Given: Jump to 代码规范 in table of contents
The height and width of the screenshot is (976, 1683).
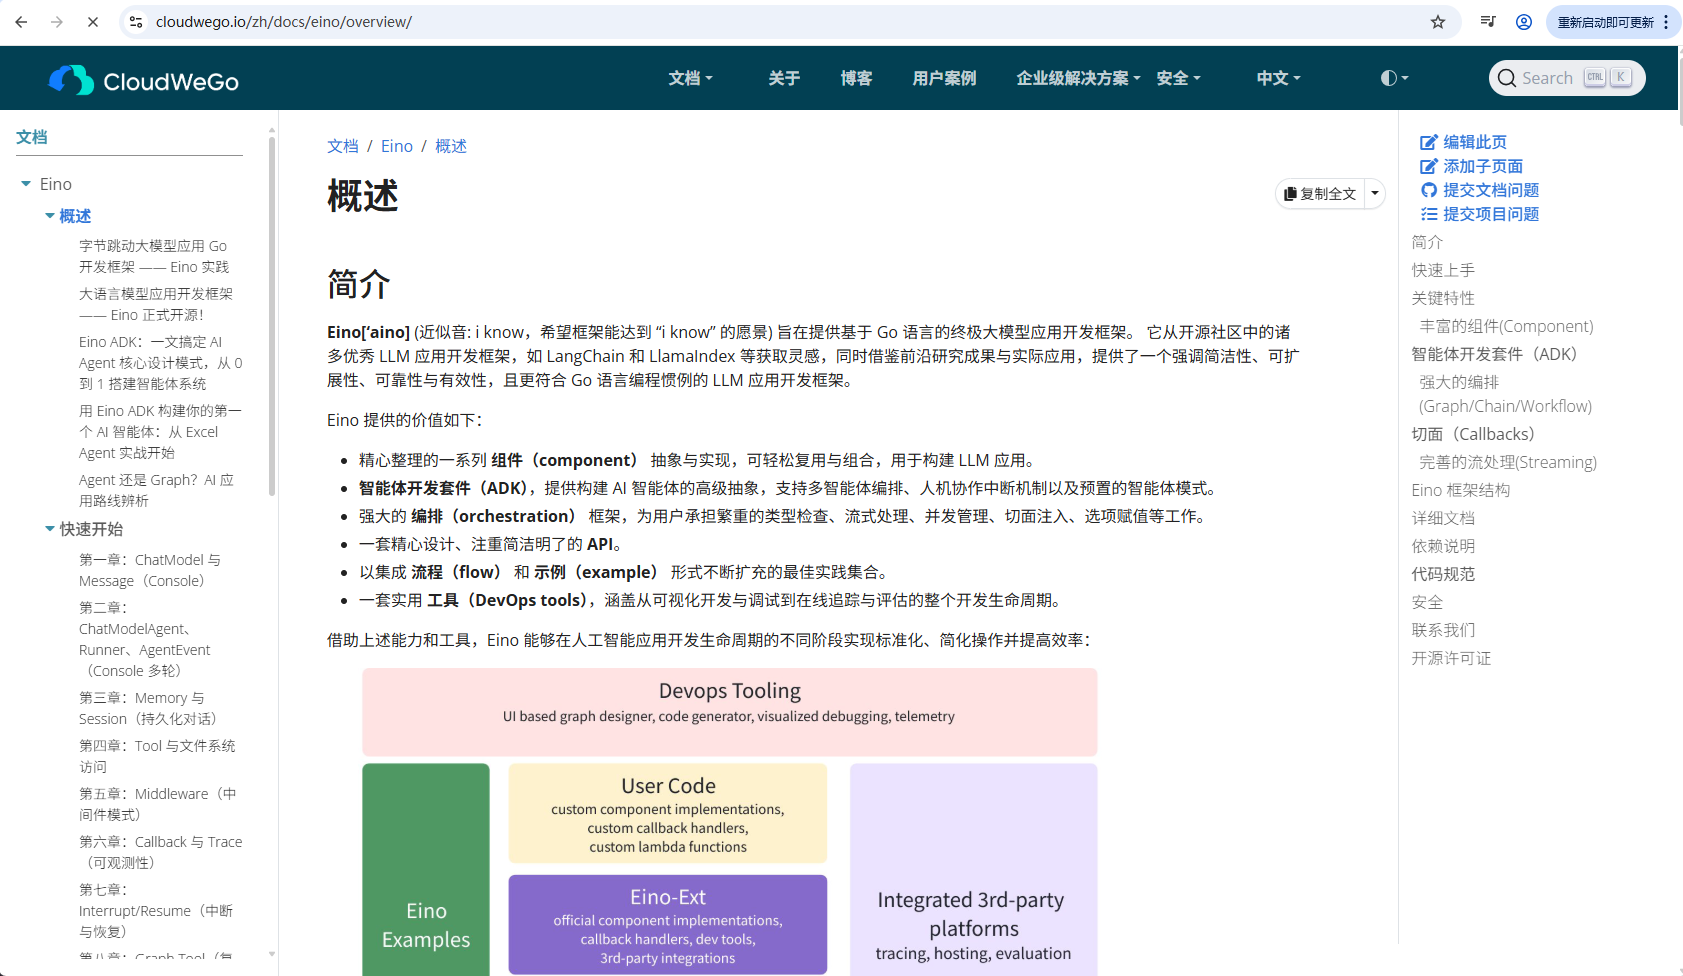Looking at the screenshot, I should (x=1443, y=574).
